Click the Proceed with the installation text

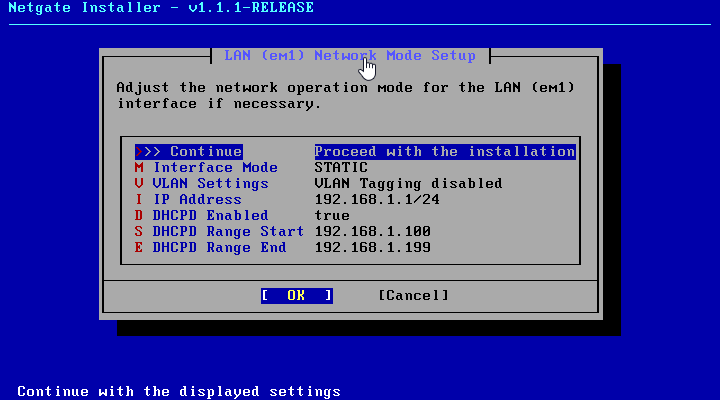(x=445, y=152)
